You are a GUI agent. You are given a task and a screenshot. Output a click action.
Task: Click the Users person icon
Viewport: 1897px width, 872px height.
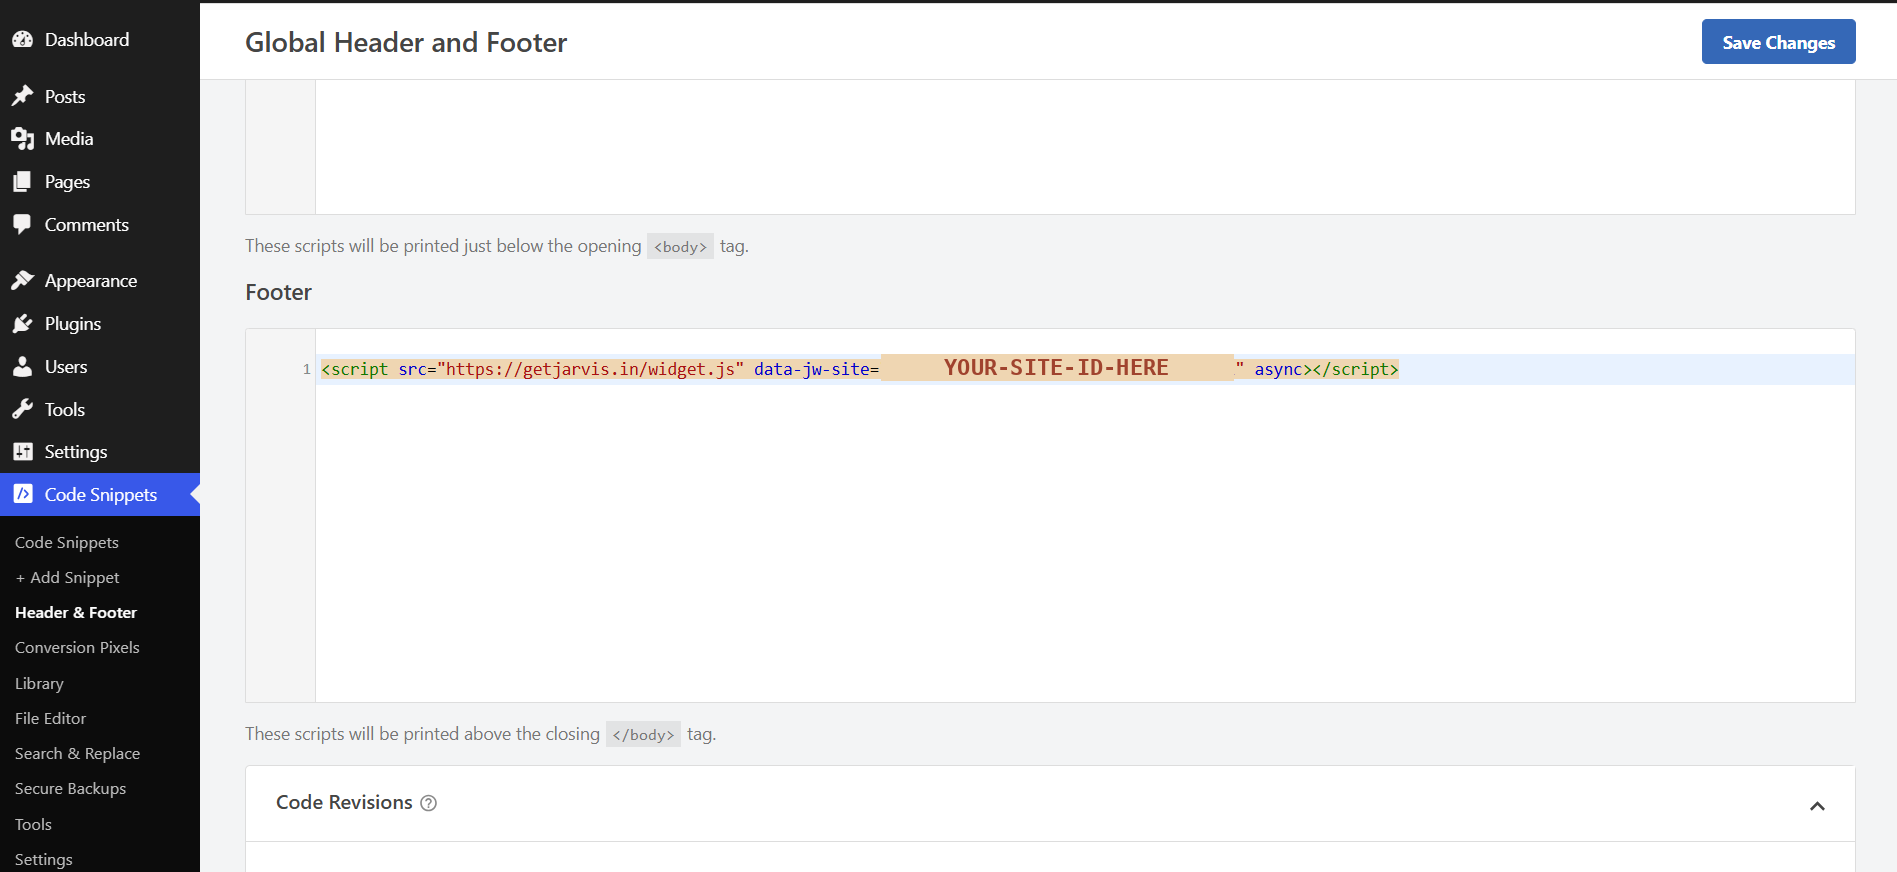[22, 367]
